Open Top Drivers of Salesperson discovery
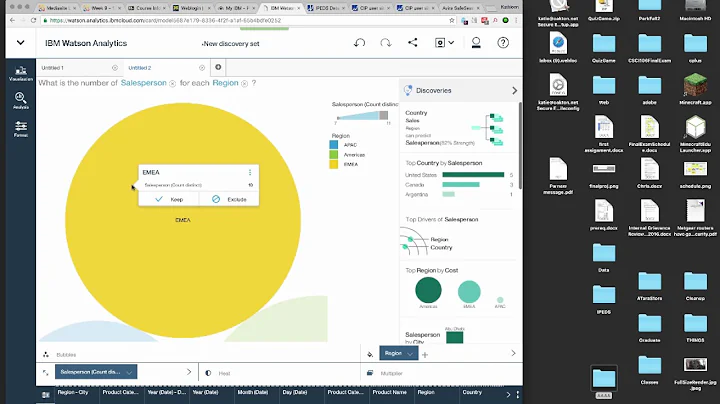The width and height of the screenshot is (720, 404). pyautogui.click(x=458, y=235)
